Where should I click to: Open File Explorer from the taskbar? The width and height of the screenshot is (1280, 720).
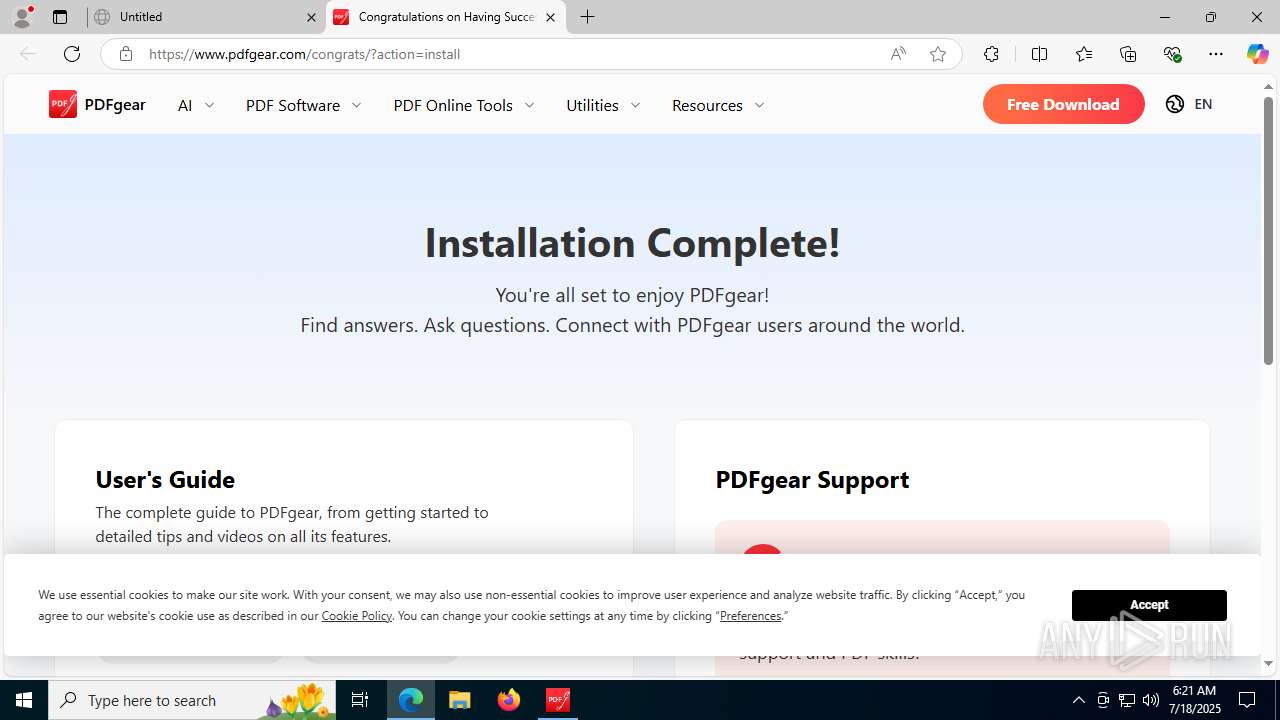[x=460, y=700]
